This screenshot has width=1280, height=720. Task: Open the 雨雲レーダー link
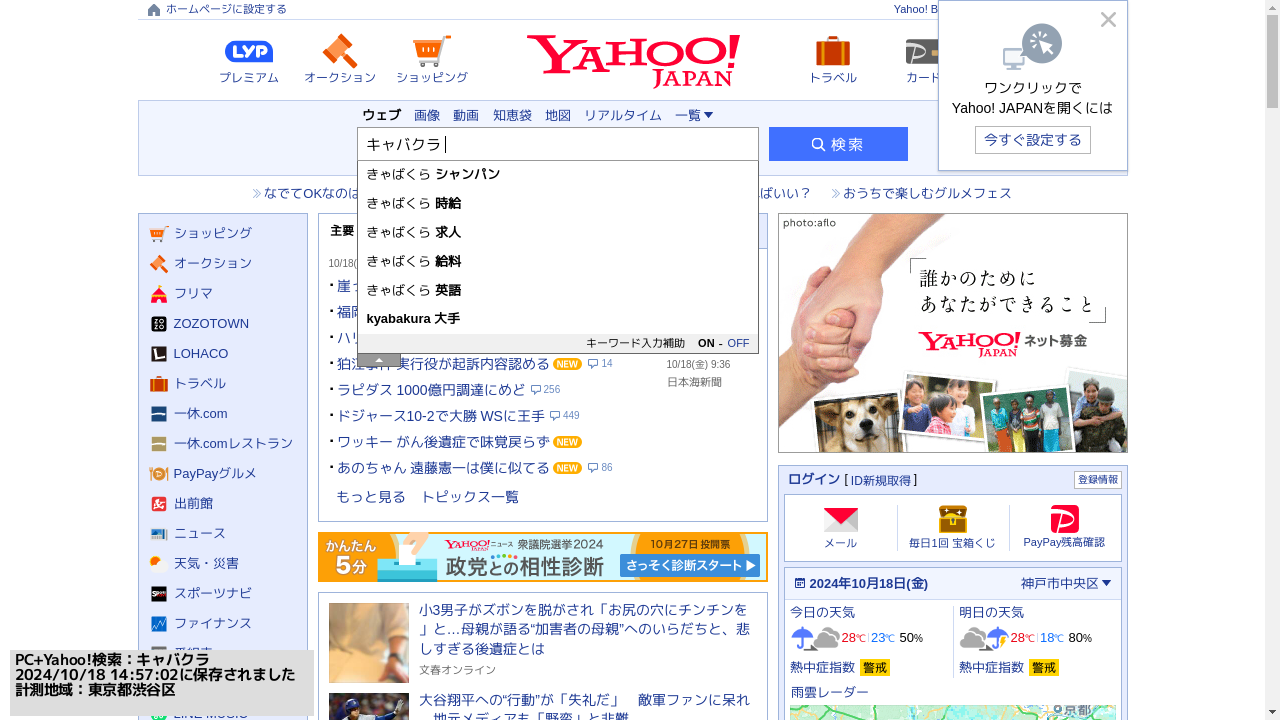(830, 692)
